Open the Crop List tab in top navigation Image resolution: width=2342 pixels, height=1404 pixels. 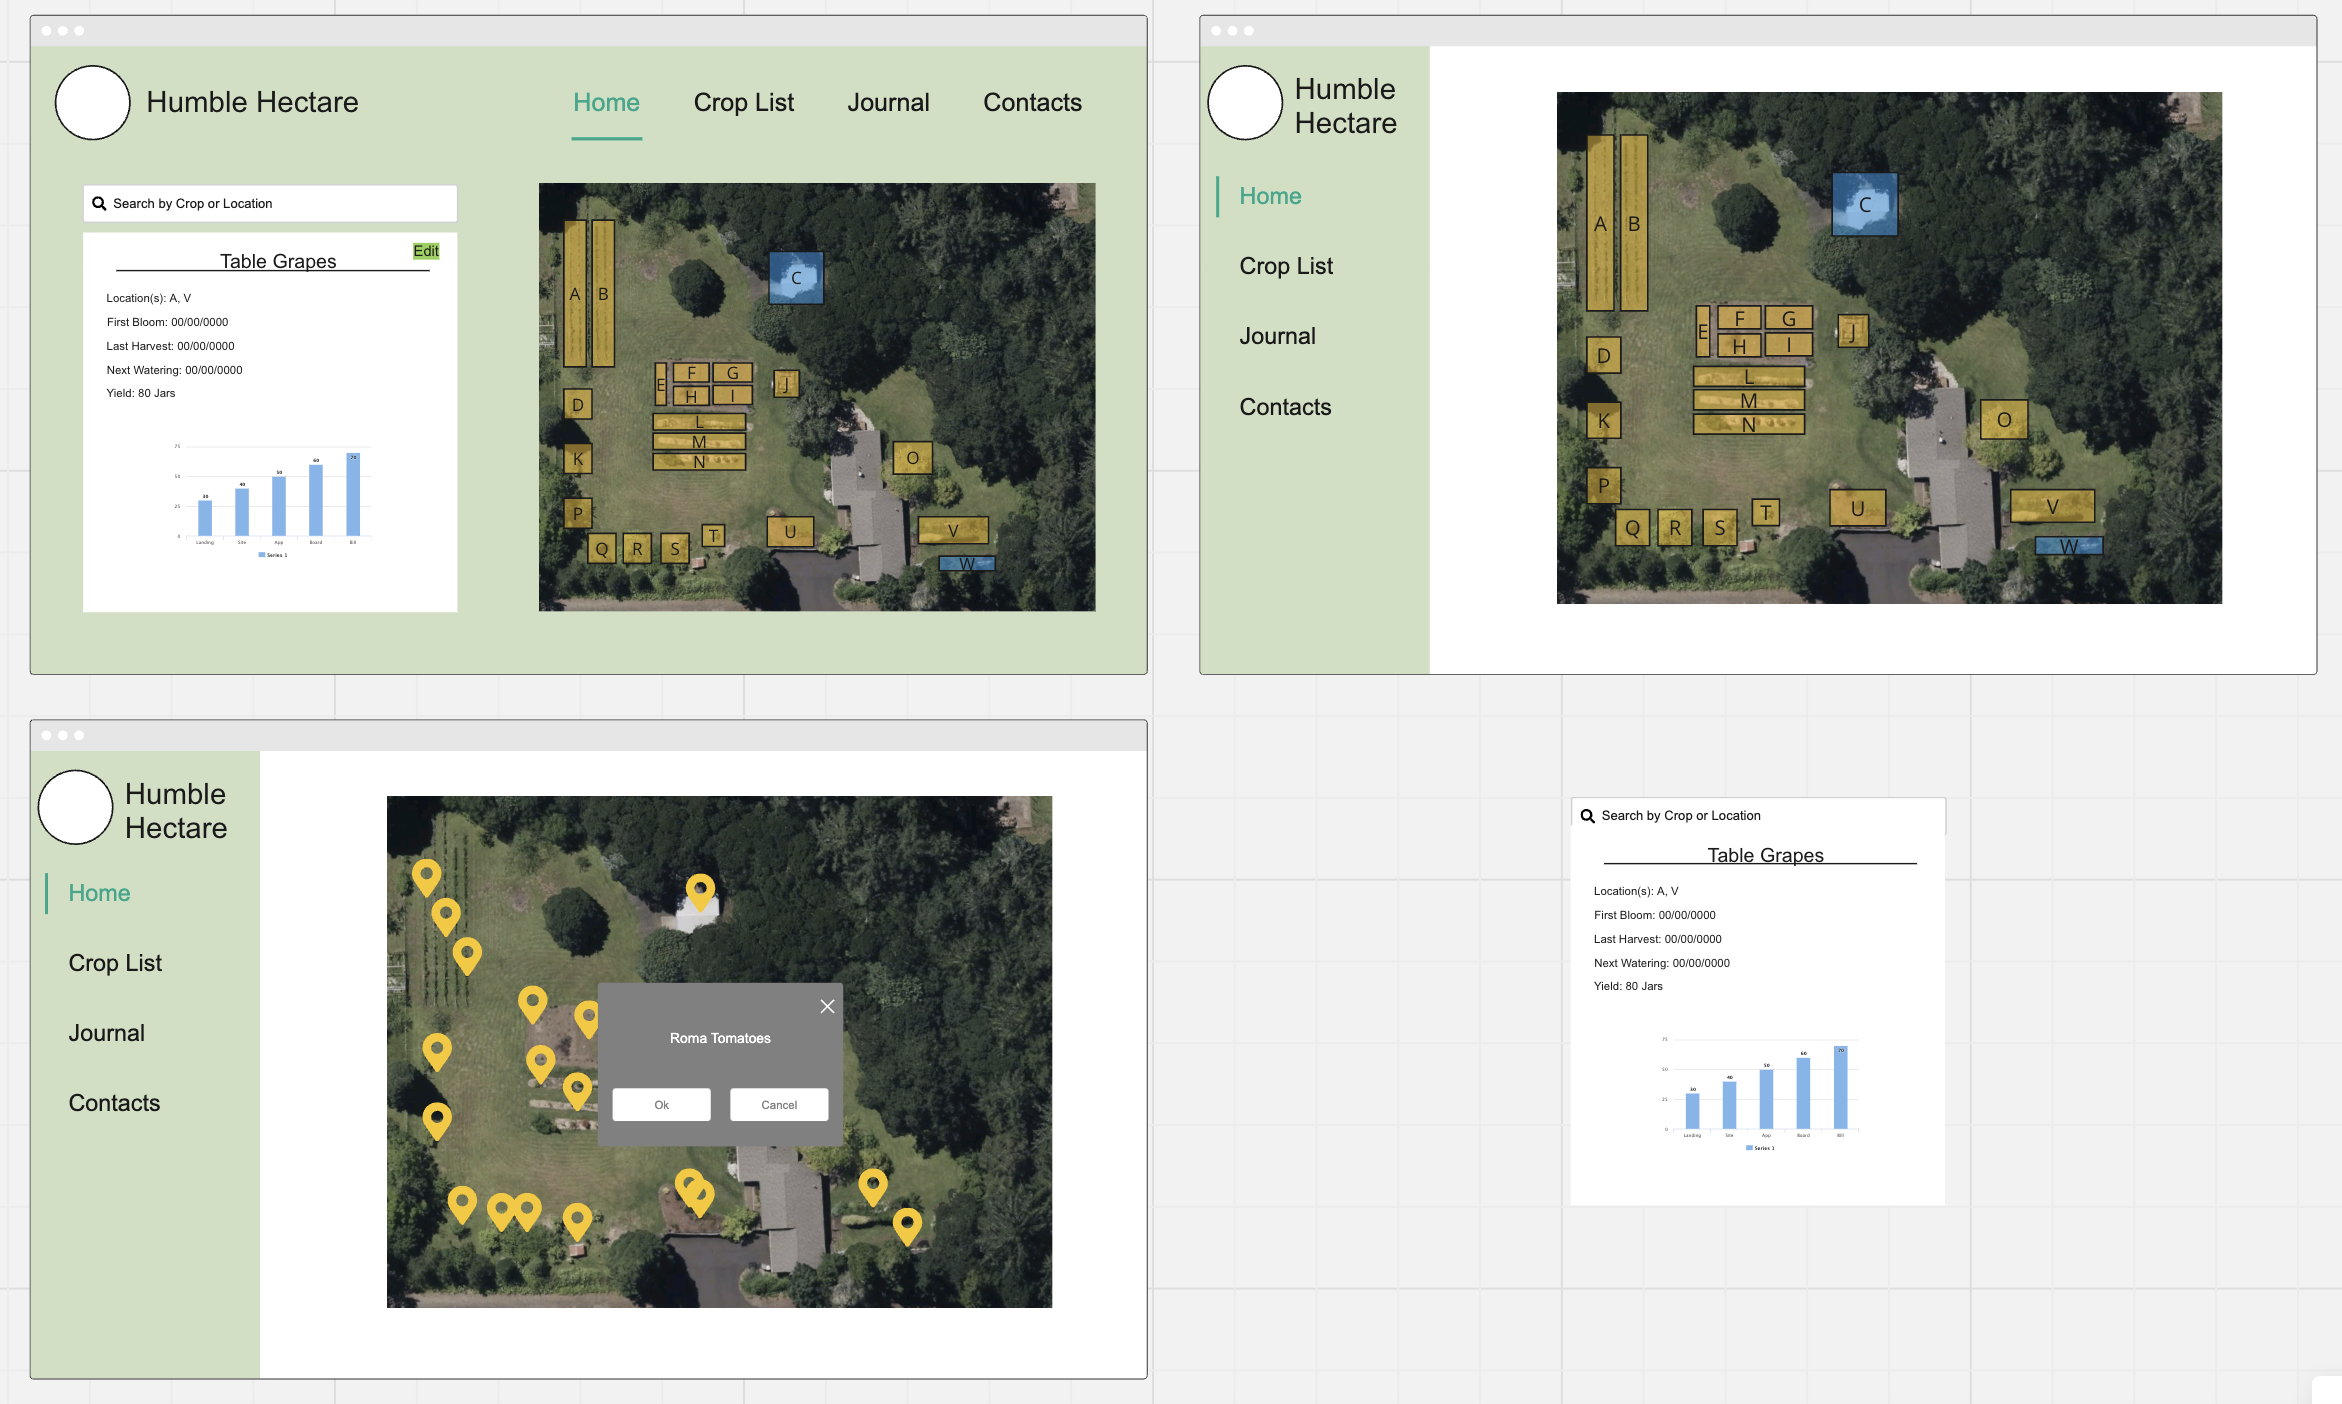coord(743,103)
